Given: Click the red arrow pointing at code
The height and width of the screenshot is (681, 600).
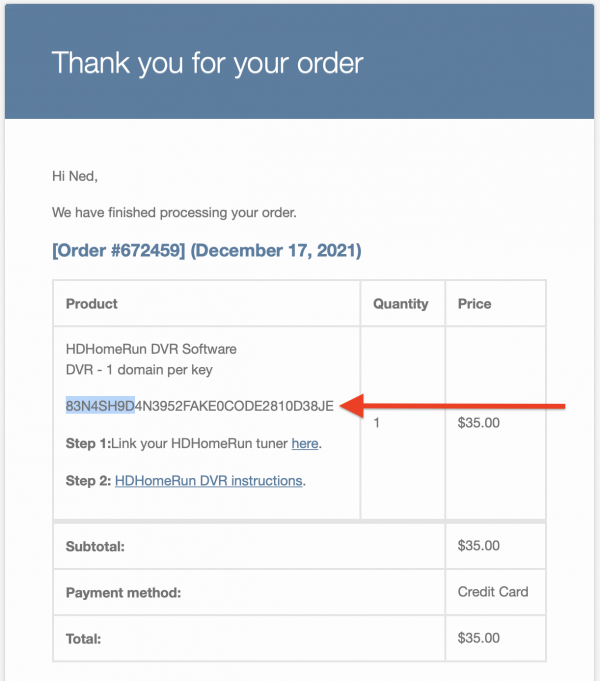Looking at the screenshot, I should [x=452, y=406].
